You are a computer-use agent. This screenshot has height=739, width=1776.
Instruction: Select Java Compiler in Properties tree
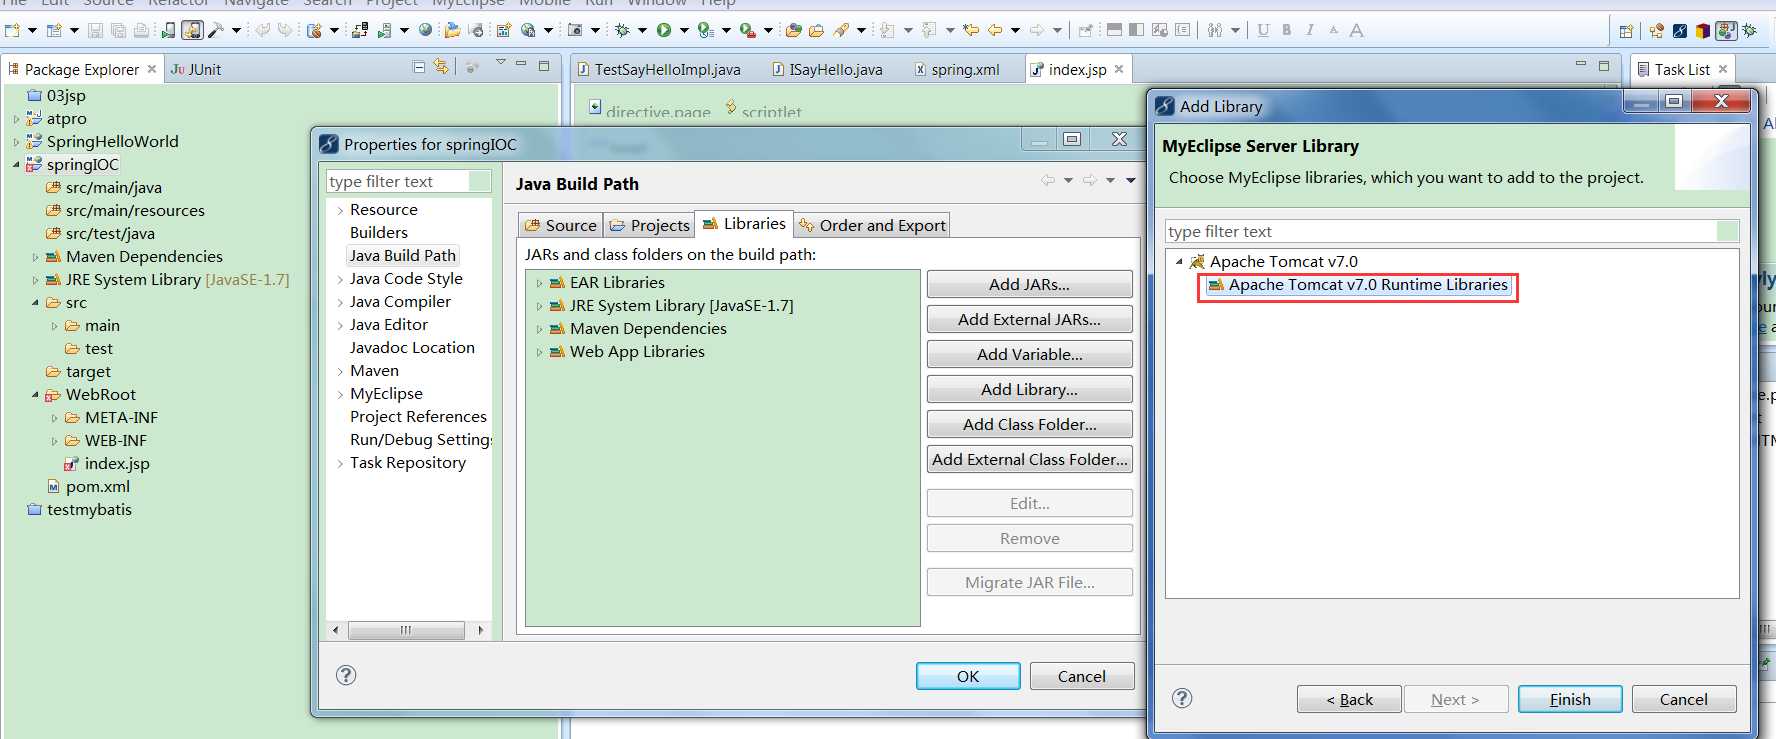click(400, 301)
